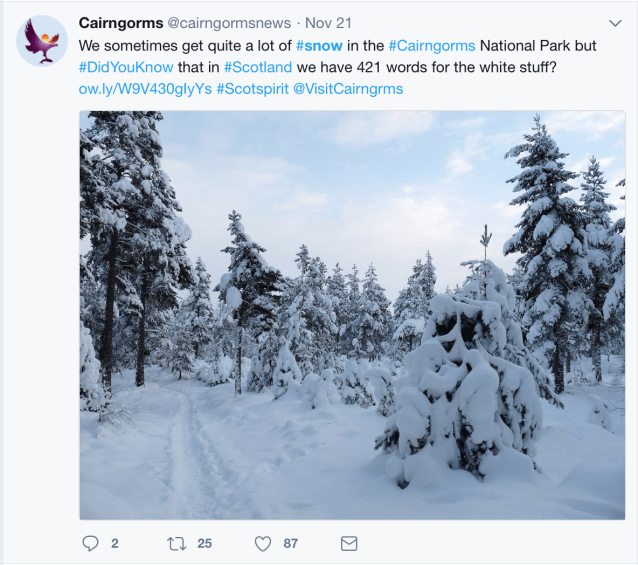Click the reply speech bubble icon
Viewport: 638px width, 565px height.
pyautogui.click(x=90, y=543)
